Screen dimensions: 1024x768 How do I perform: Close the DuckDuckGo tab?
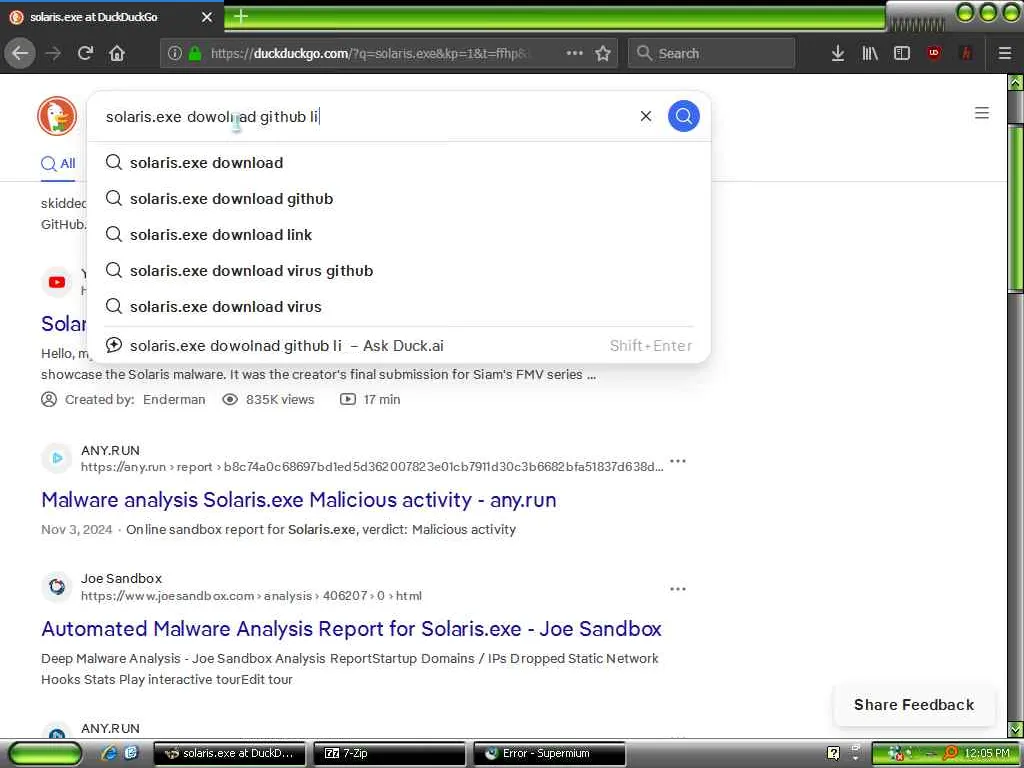(x=207, y=17)
